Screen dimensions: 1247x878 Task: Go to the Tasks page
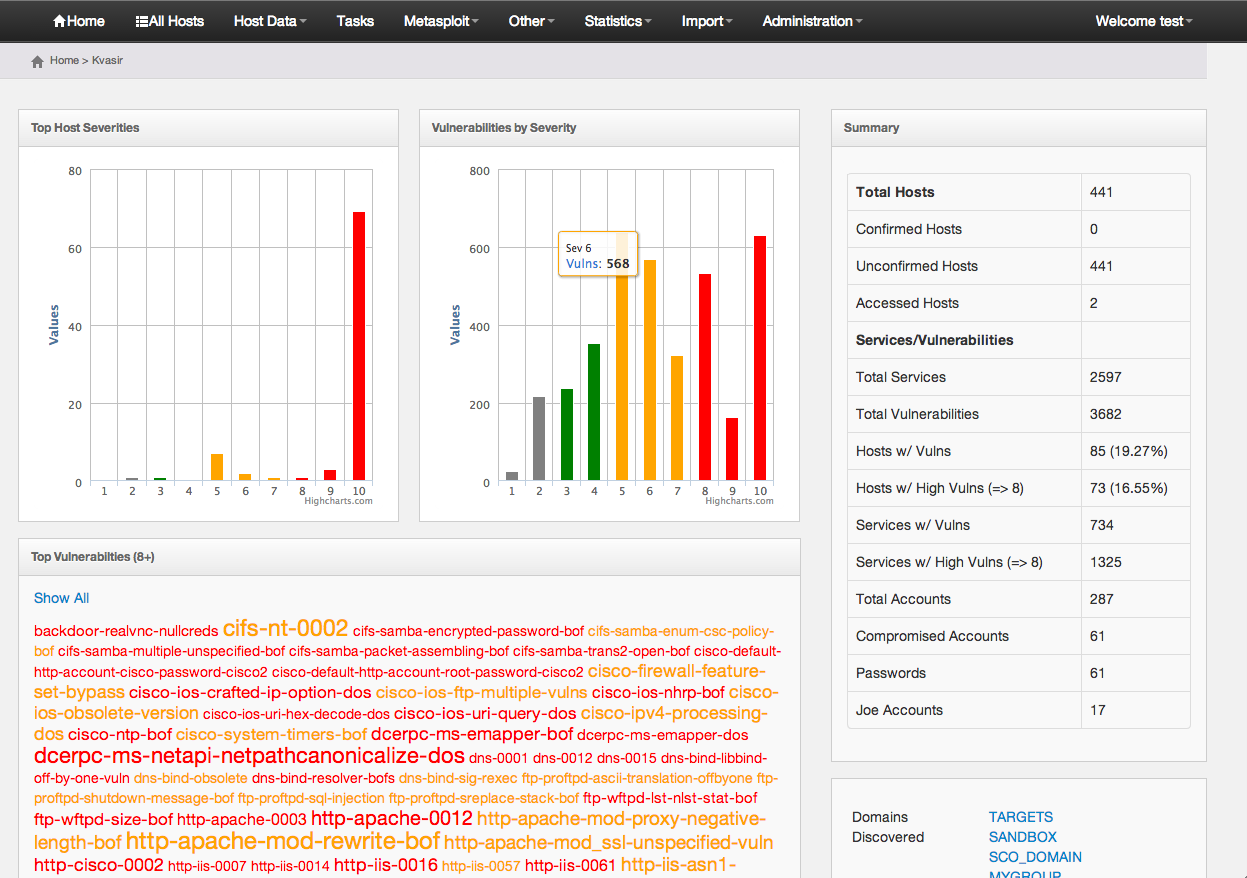[355, 21]
